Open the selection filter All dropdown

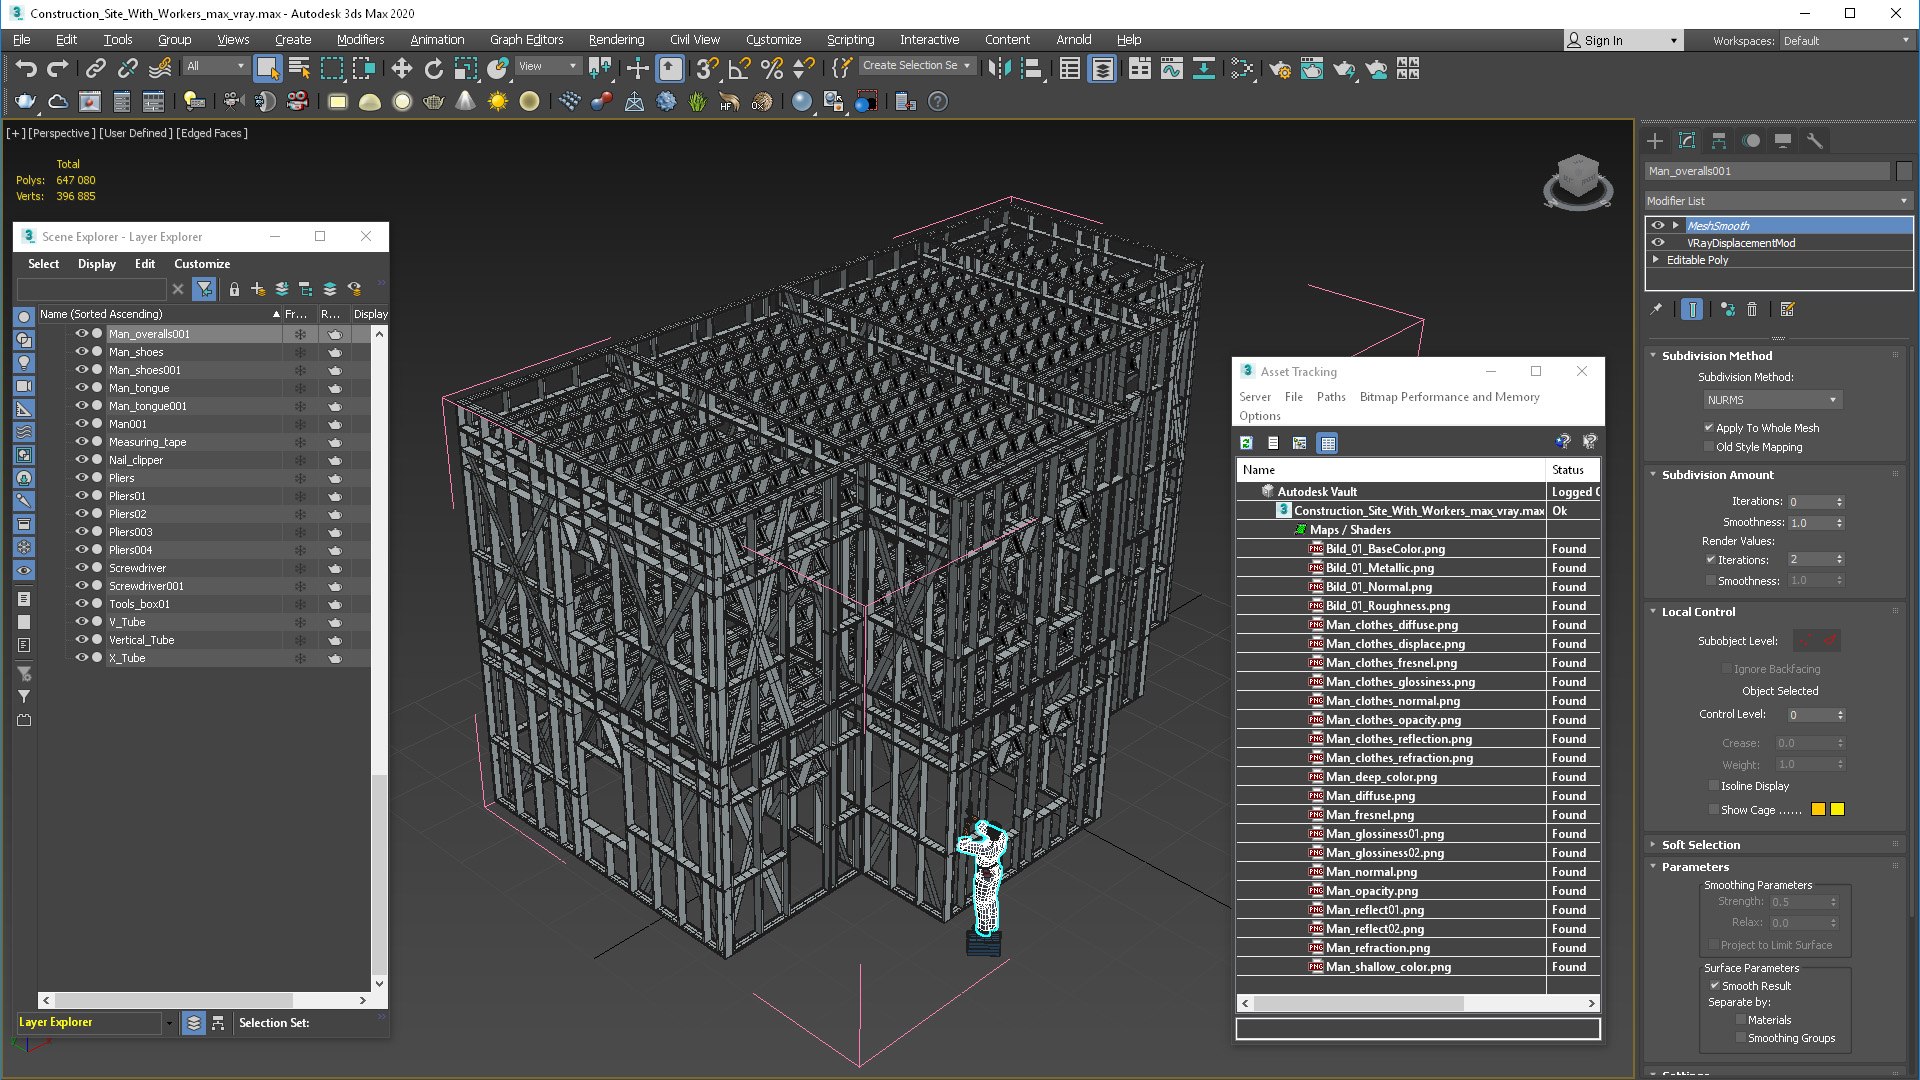(x=215, y=66)
